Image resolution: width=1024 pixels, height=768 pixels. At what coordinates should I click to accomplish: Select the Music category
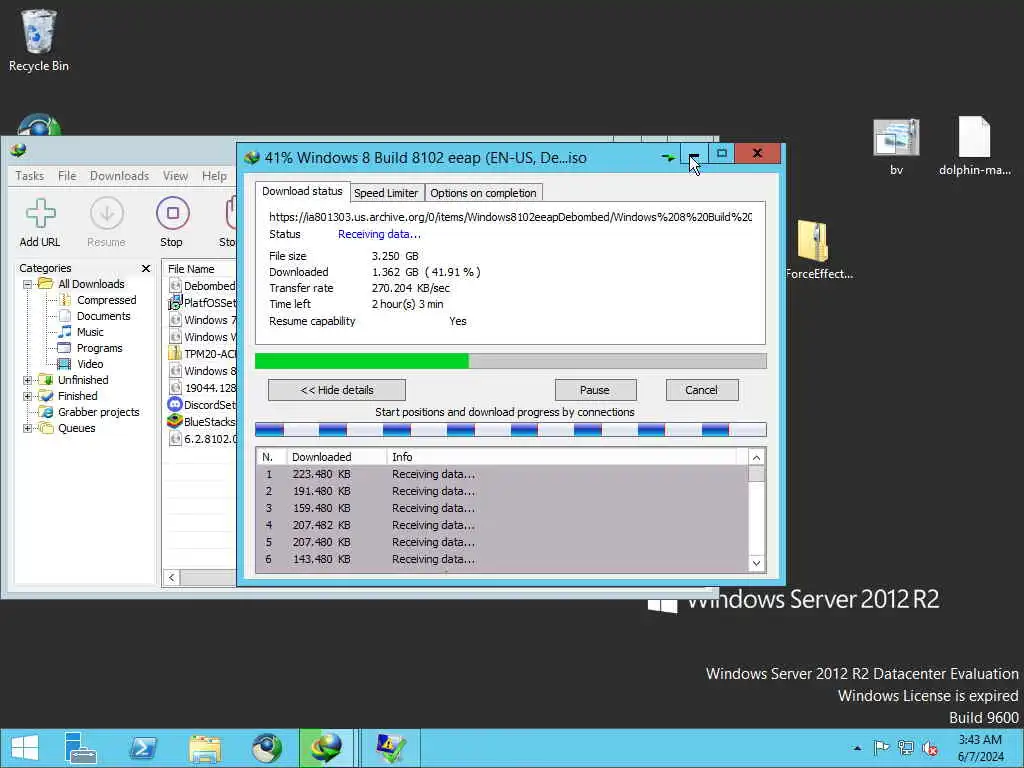coord(90,332)
